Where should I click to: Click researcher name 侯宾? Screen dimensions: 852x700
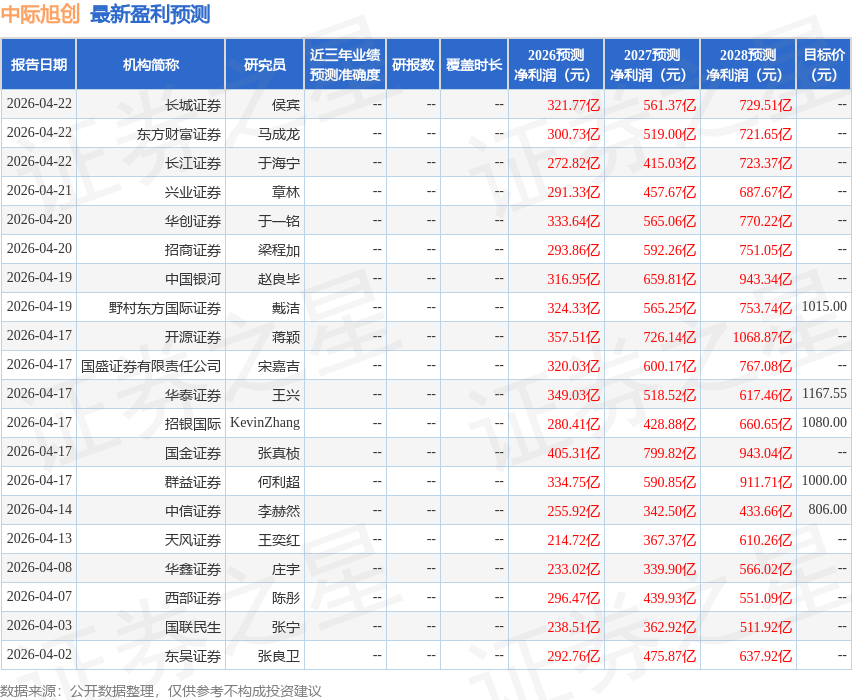click(x=286, y=105)
